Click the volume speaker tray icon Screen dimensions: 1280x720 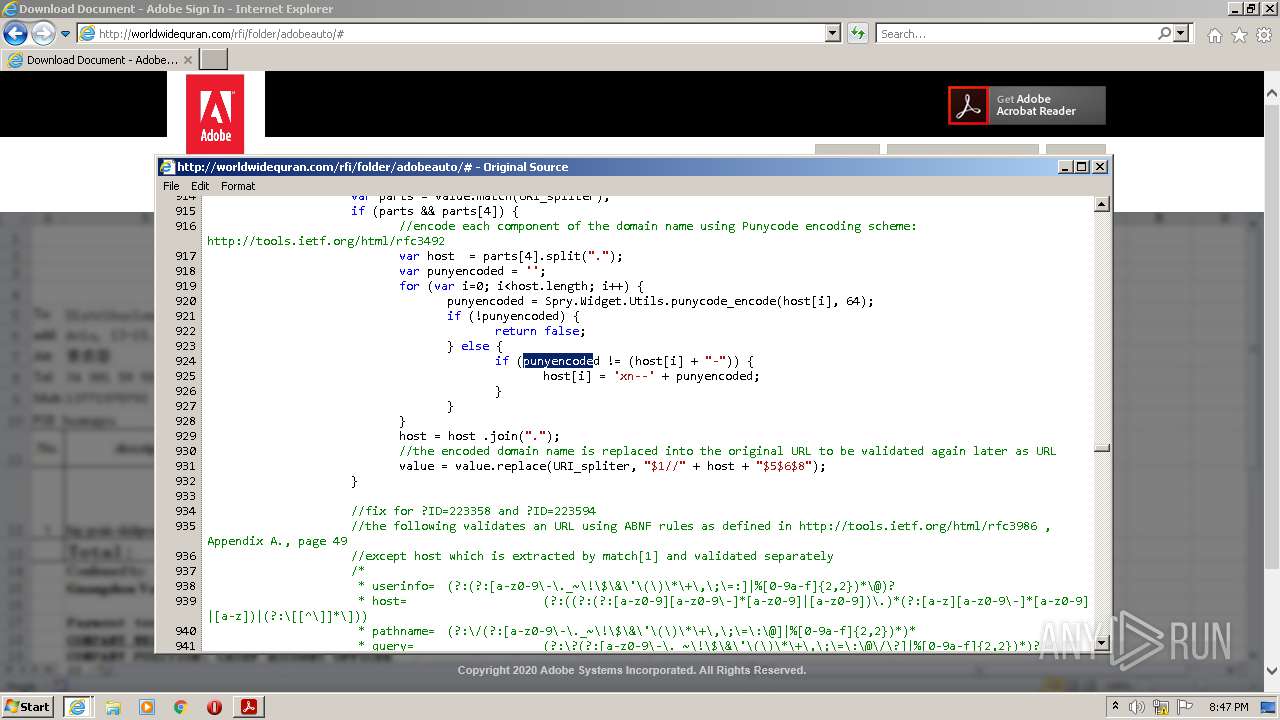point(1138,706)
